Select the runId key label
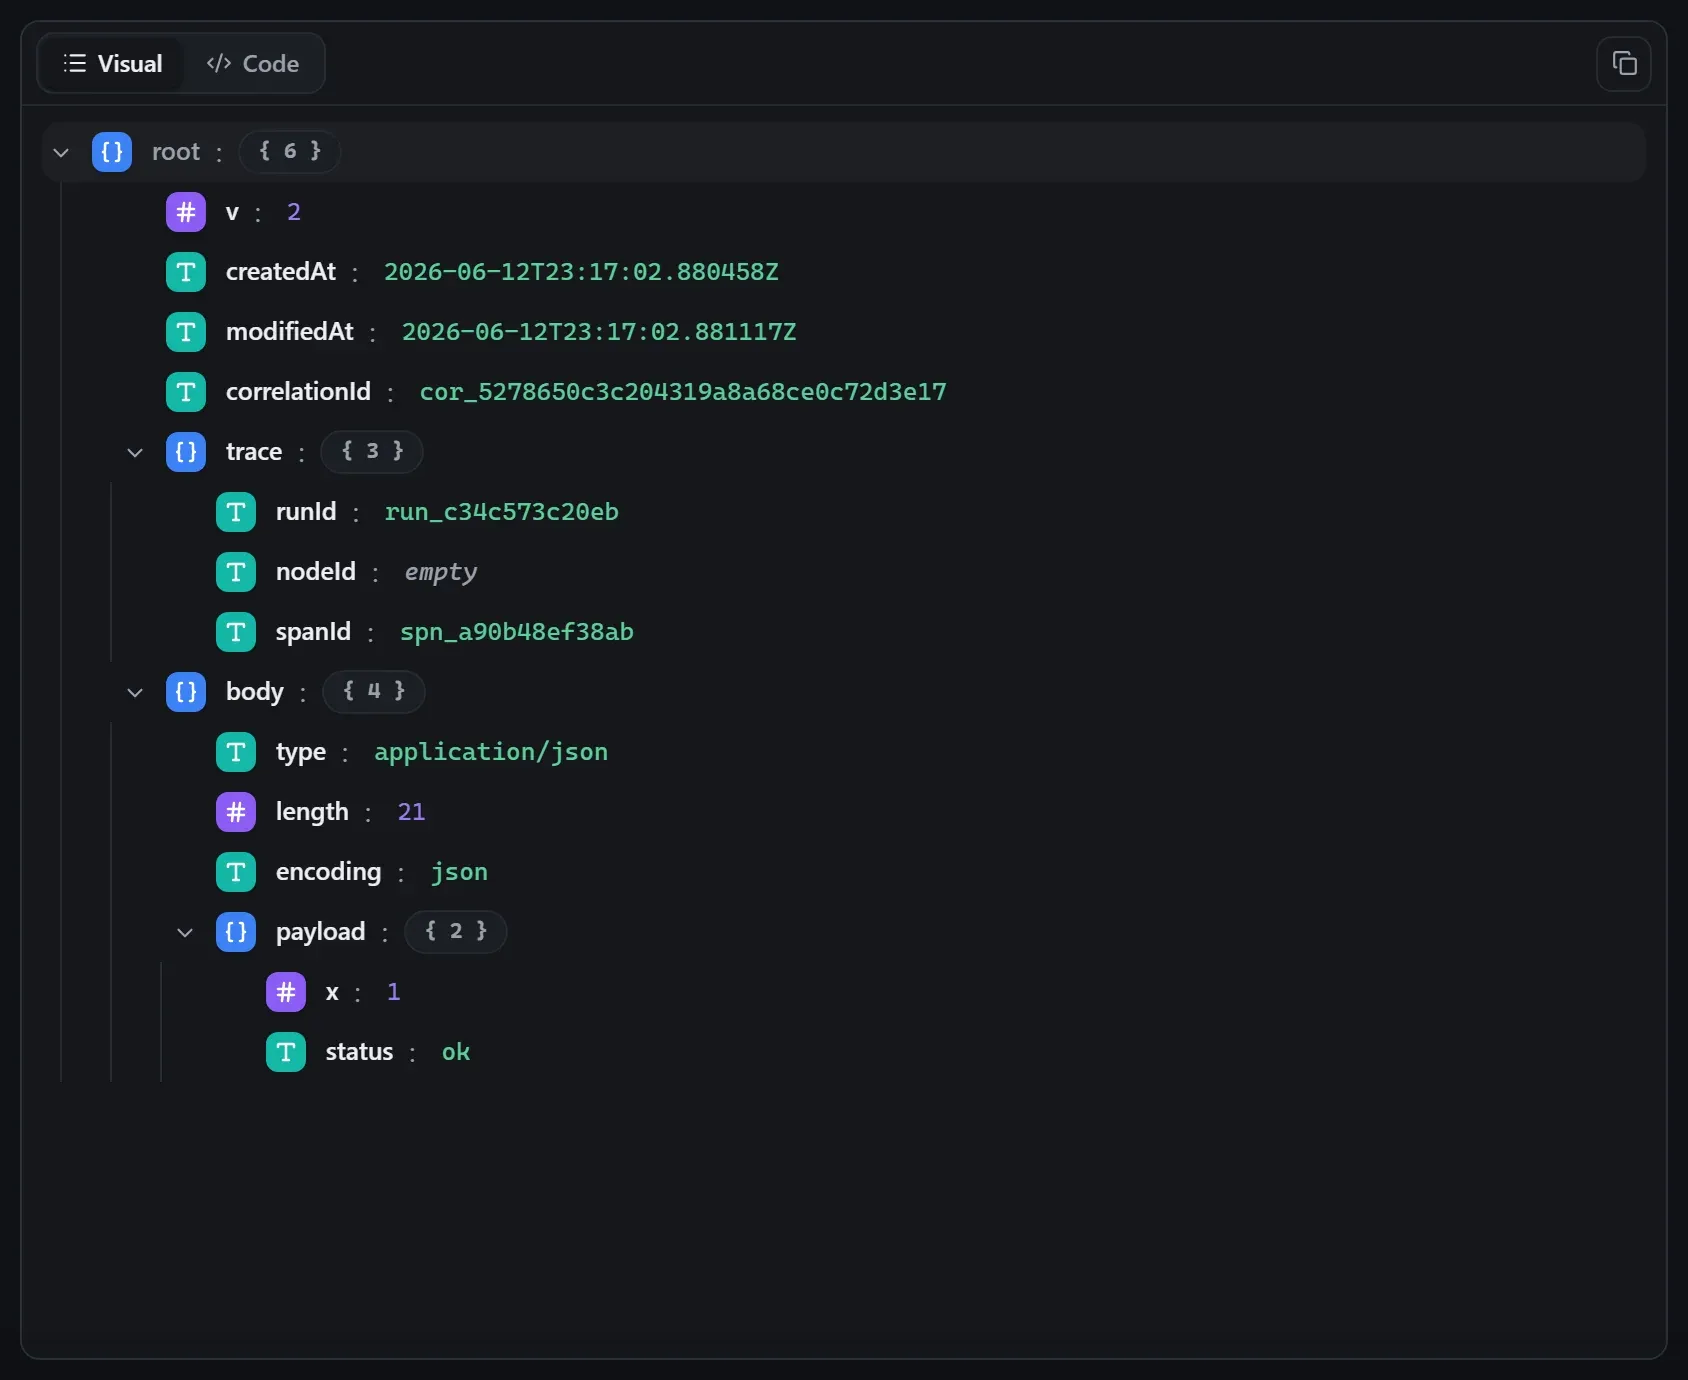The height and width of the screenshot is (1380, 1688). coord(306,512)
